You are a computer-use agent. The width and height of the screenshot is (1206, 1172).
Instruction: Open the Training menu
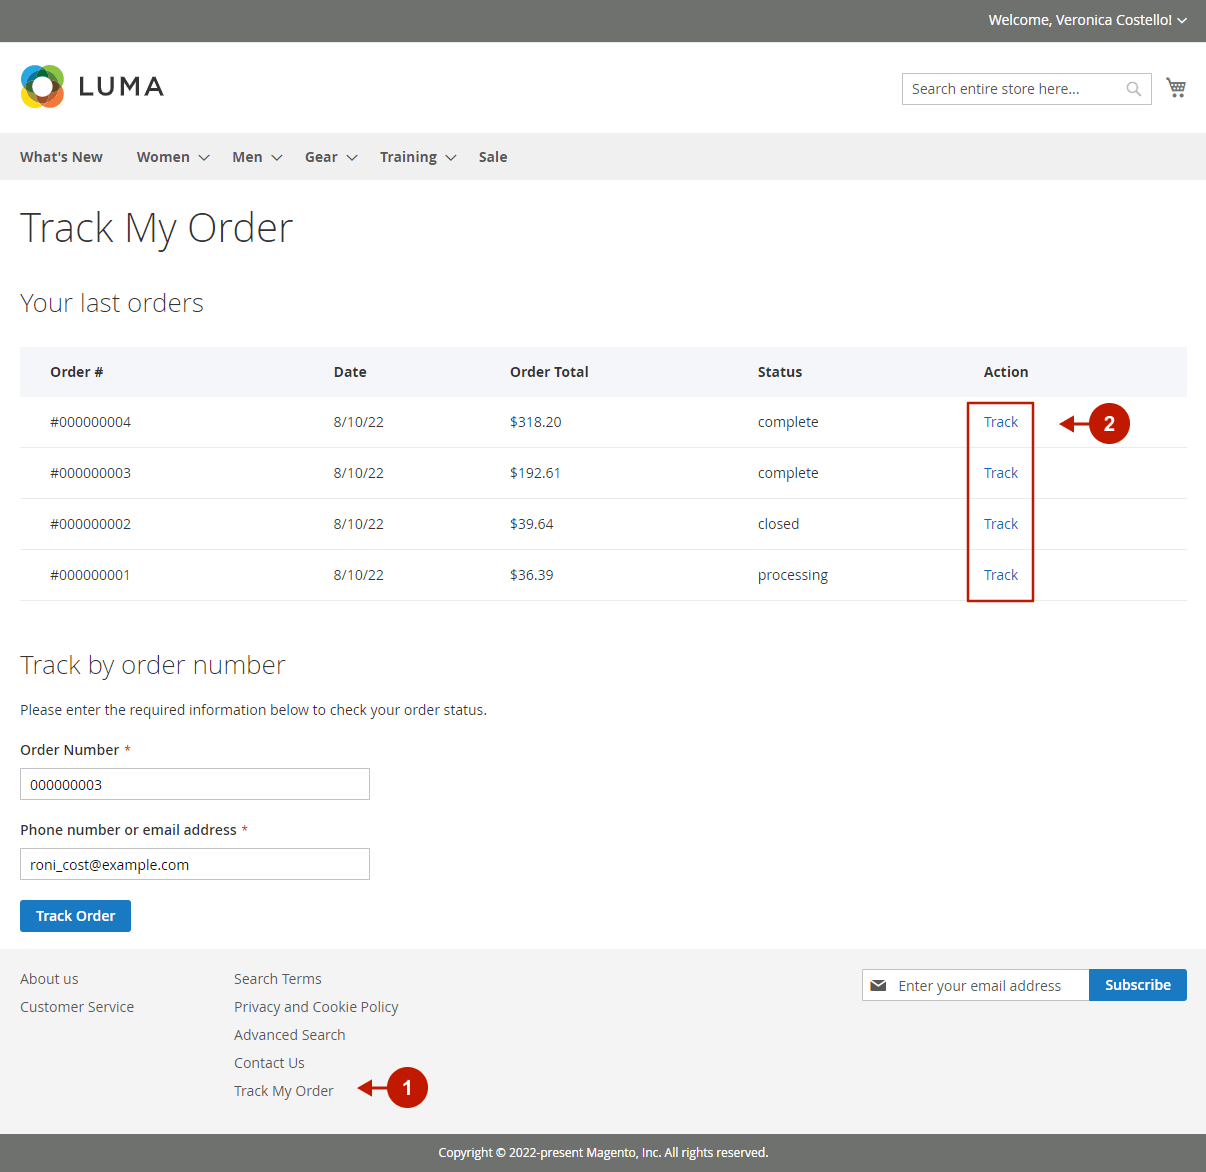pyautogui.click(x=418, y=157)
